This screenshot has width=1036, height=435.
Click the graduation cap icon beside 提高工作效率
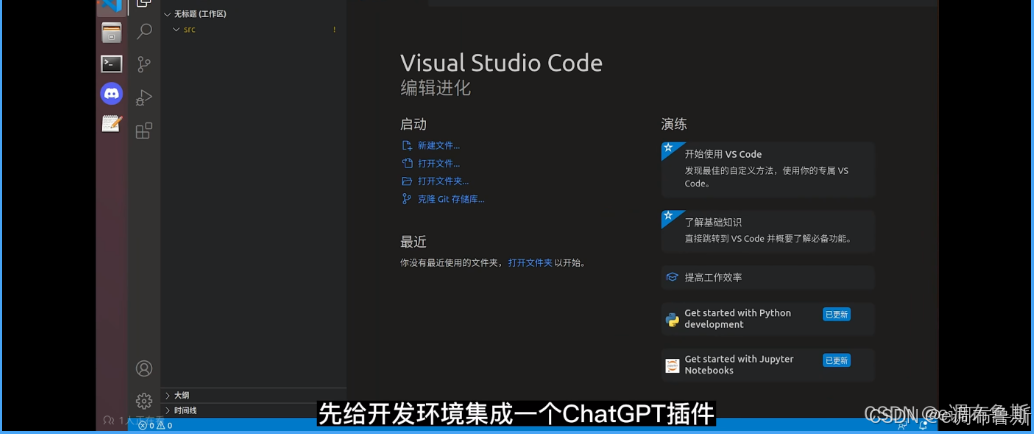pyautogui.click(x=673, y=278)
